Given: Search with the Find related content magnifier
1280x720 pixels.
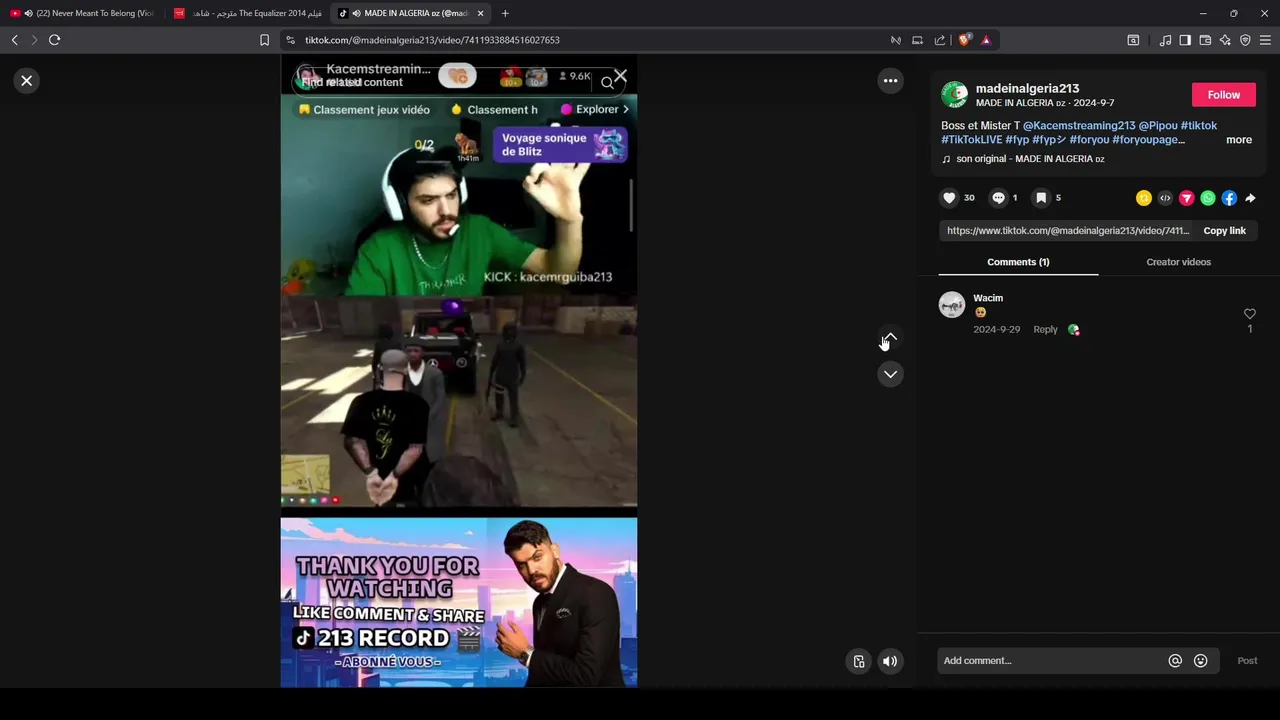Looking at the screenshot, I should (607, 83).
